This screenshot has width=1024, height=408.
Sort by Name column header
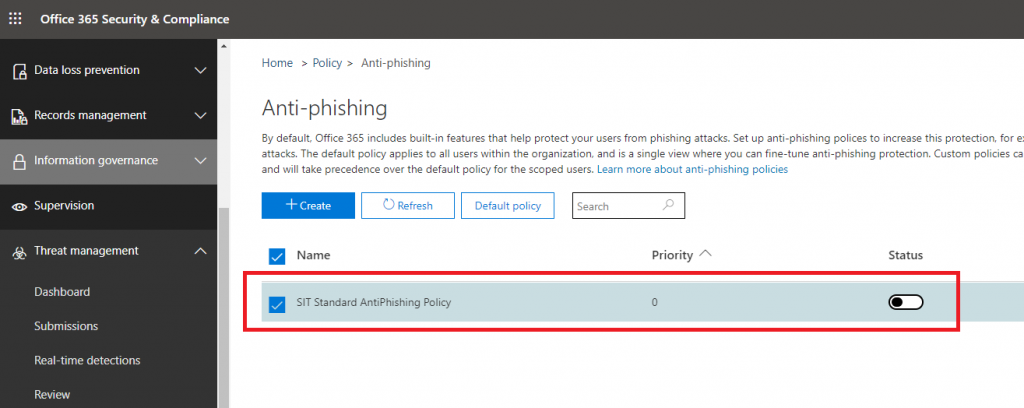coord(313,255)
